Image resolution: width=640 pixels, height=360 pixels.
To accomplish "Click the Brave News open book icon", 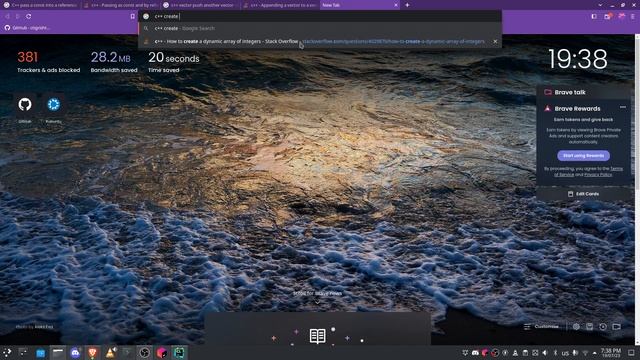I will coord(317,336).
